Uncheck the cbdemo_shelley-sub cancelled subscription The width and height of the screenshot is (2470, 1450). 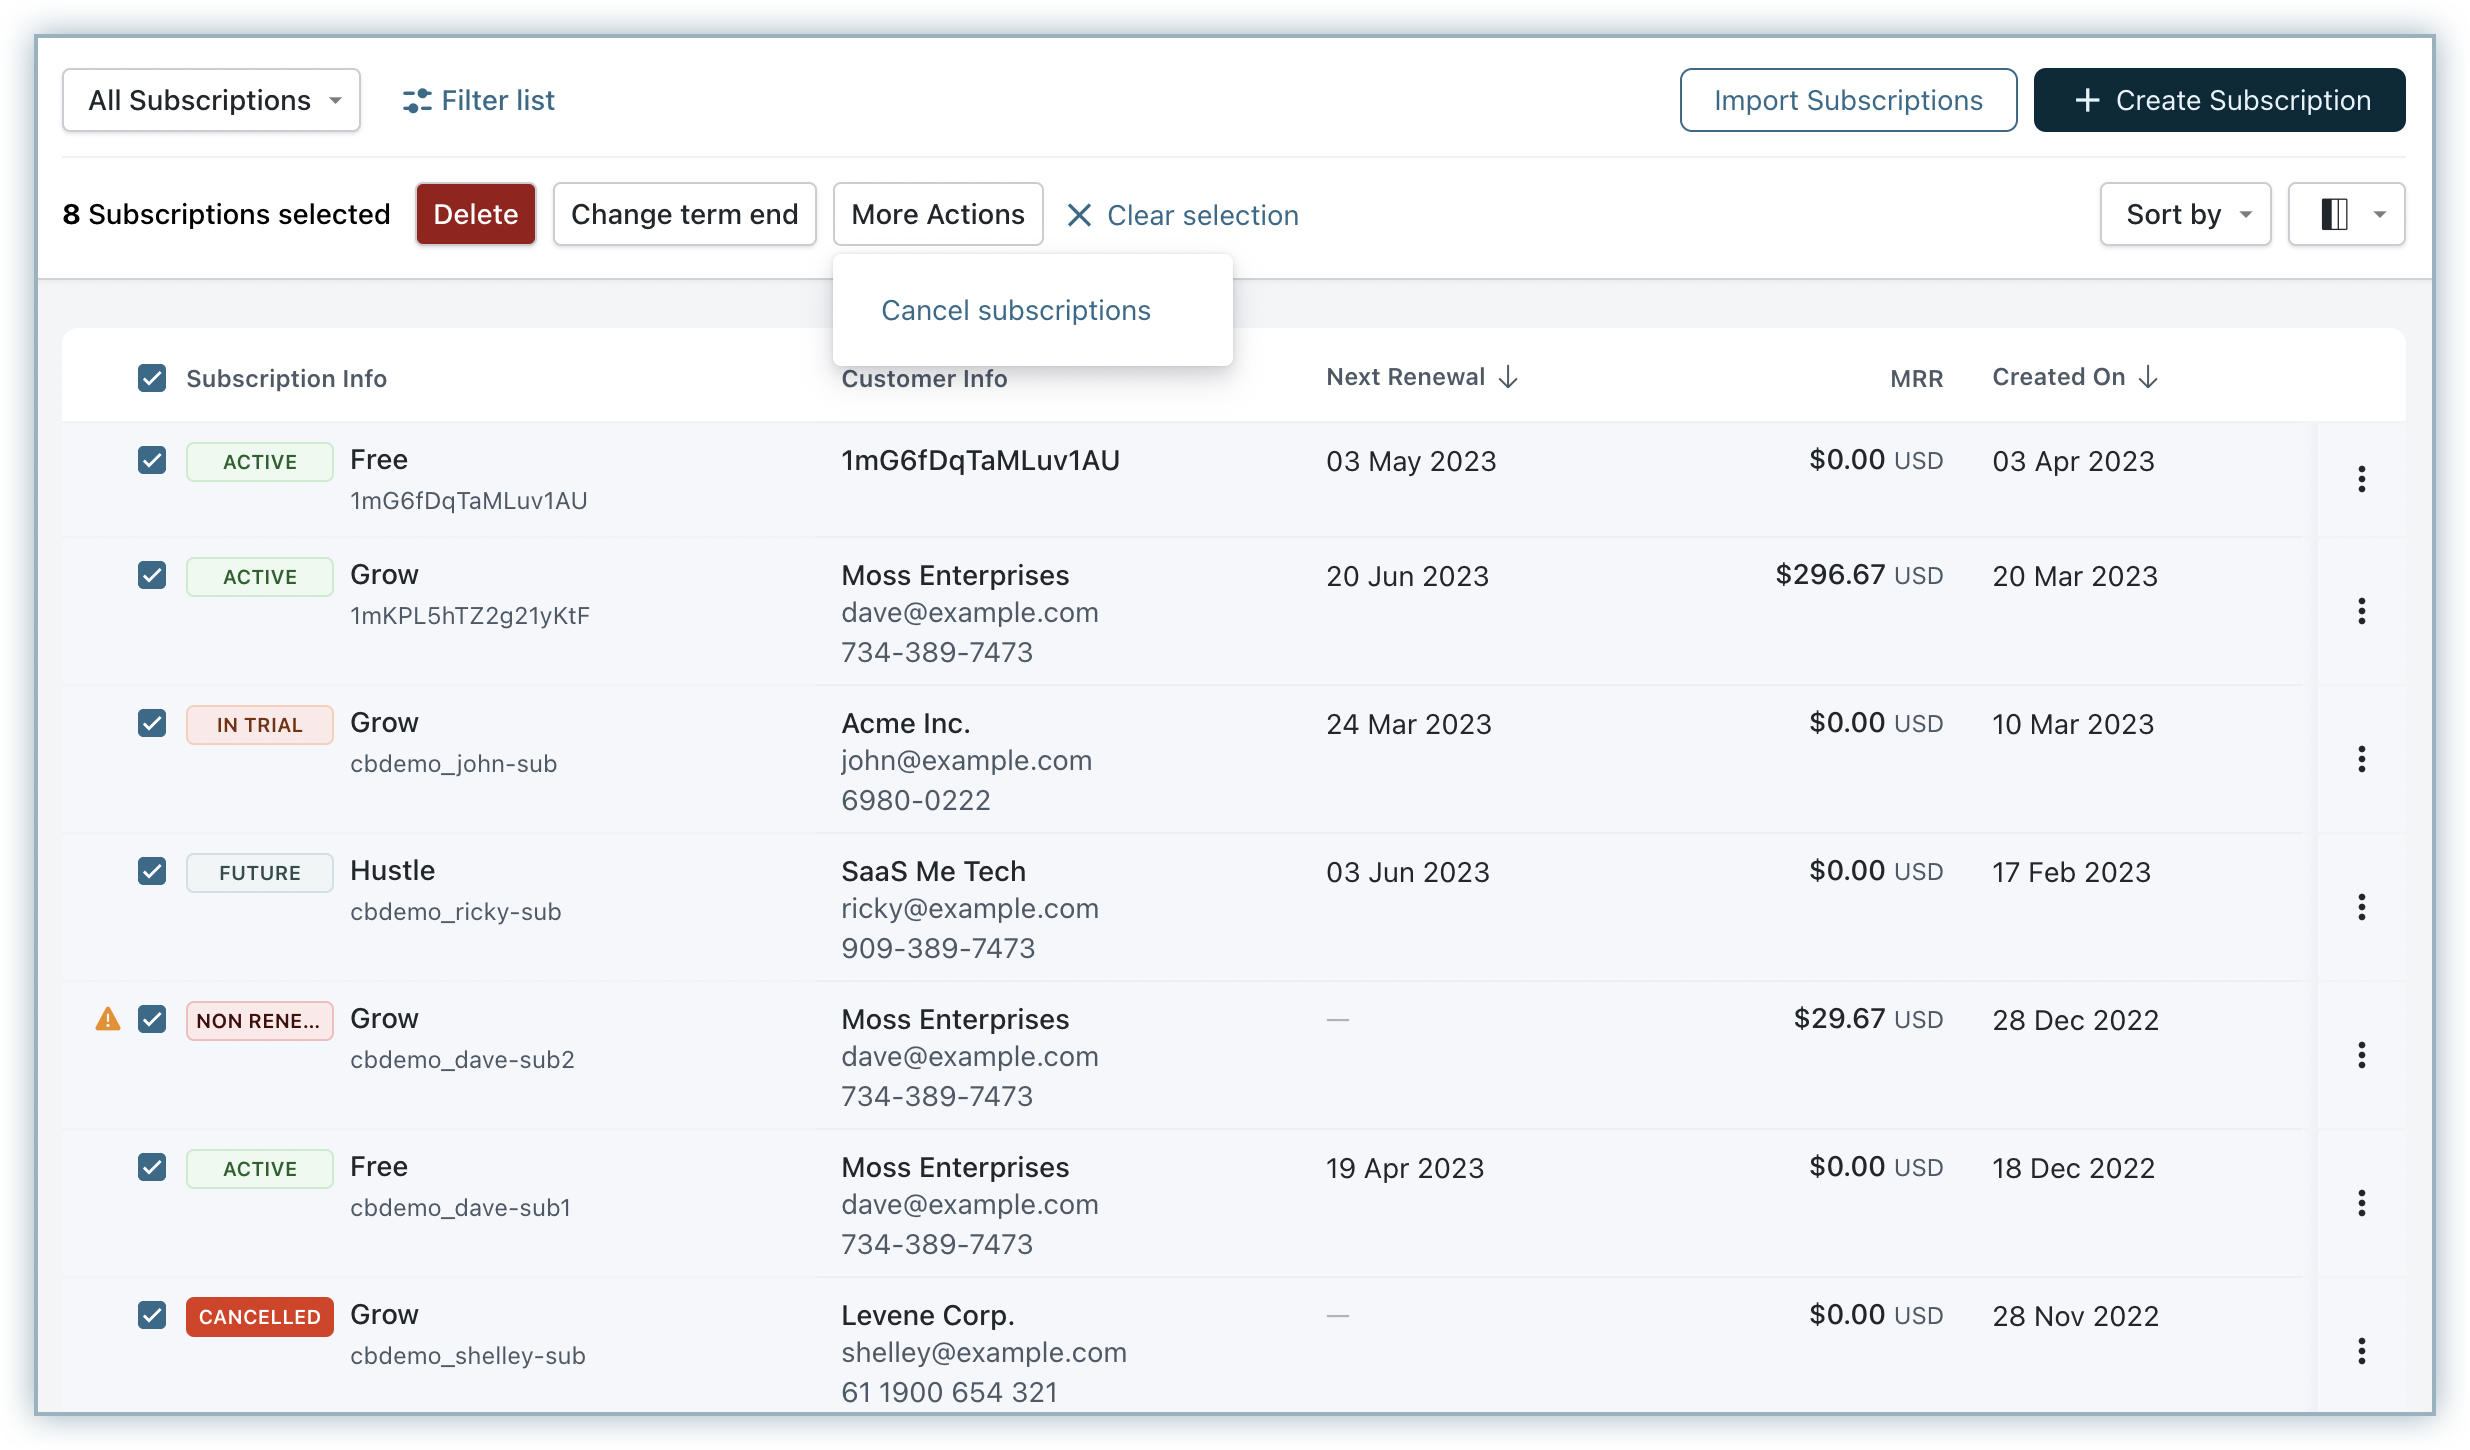152,1315
